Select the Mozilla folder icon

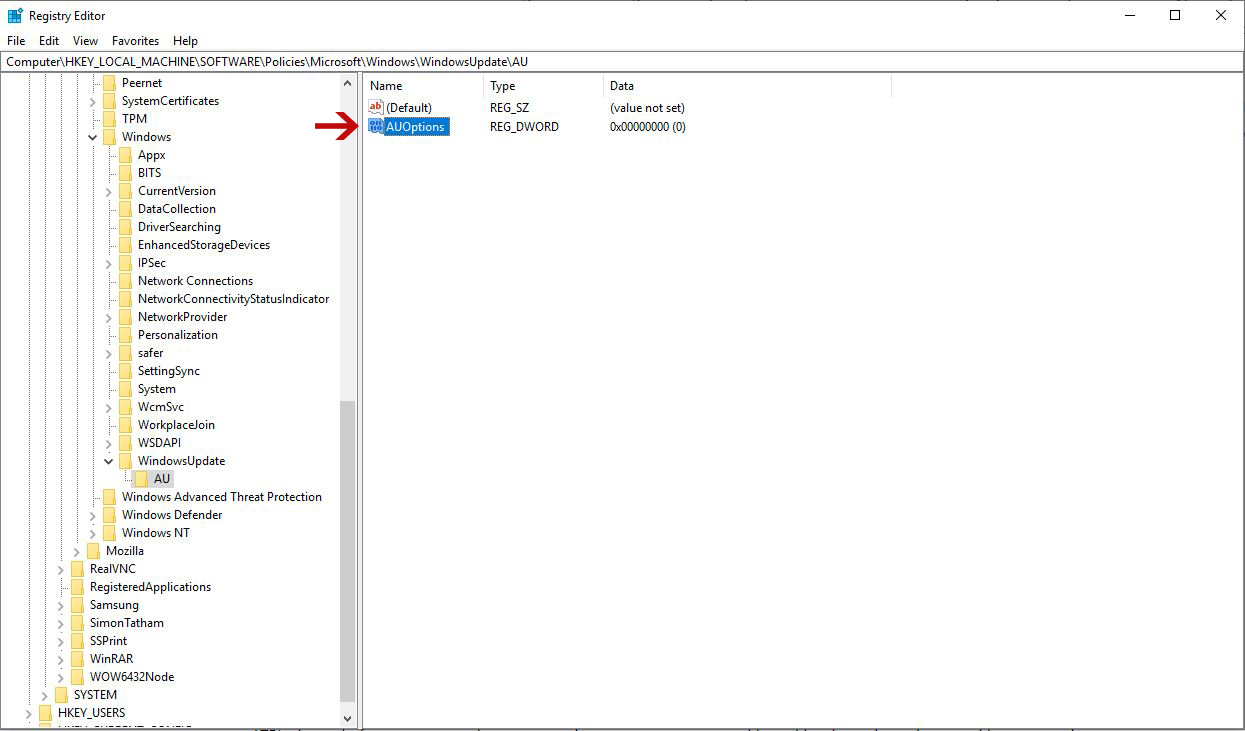coord(91,550)
